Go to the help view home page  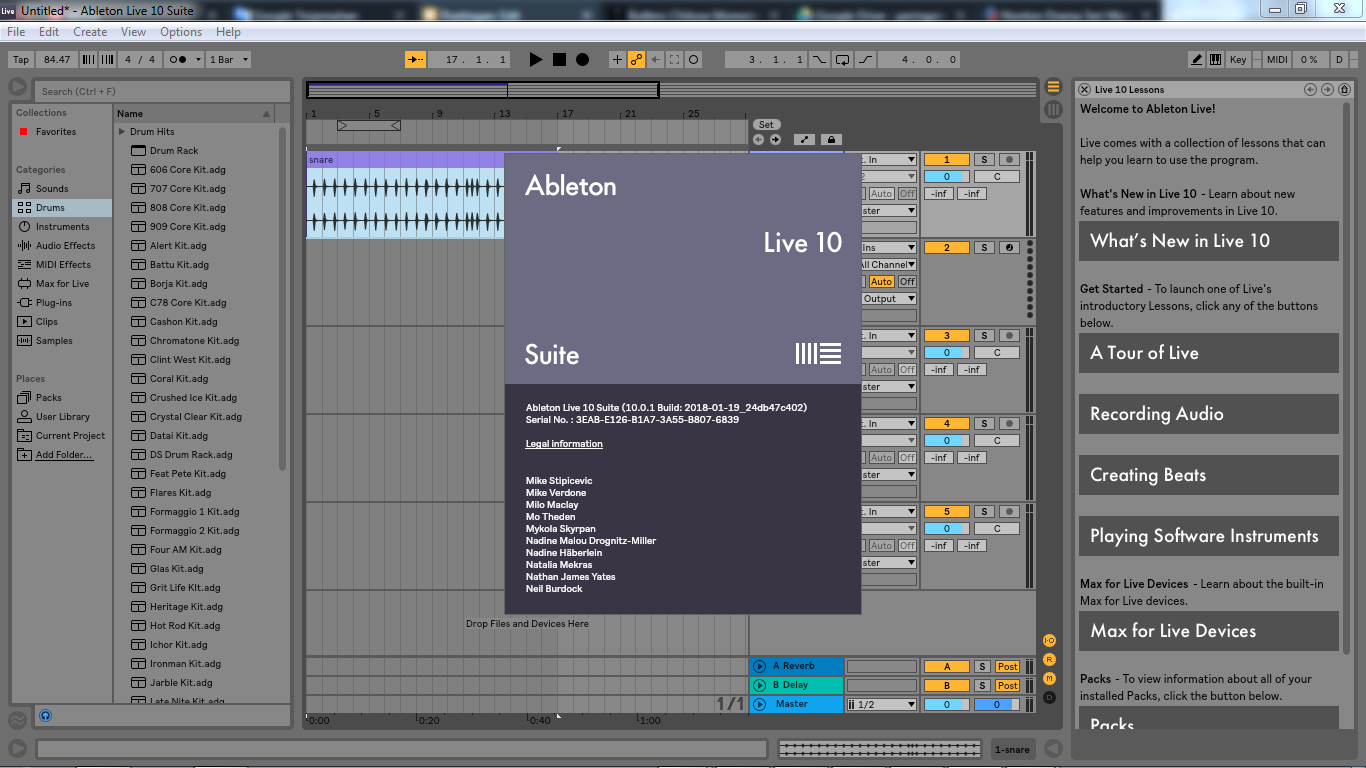(1344, 90)
